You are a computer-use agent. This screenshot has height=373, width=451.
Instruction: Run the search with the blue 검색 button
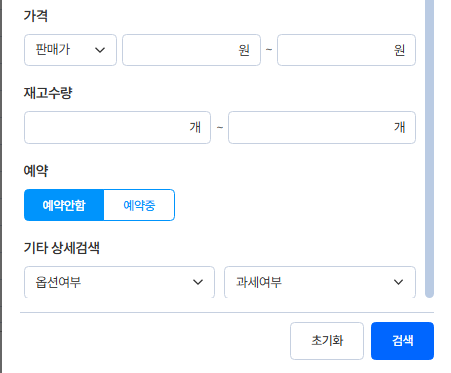tap(402, 341)
